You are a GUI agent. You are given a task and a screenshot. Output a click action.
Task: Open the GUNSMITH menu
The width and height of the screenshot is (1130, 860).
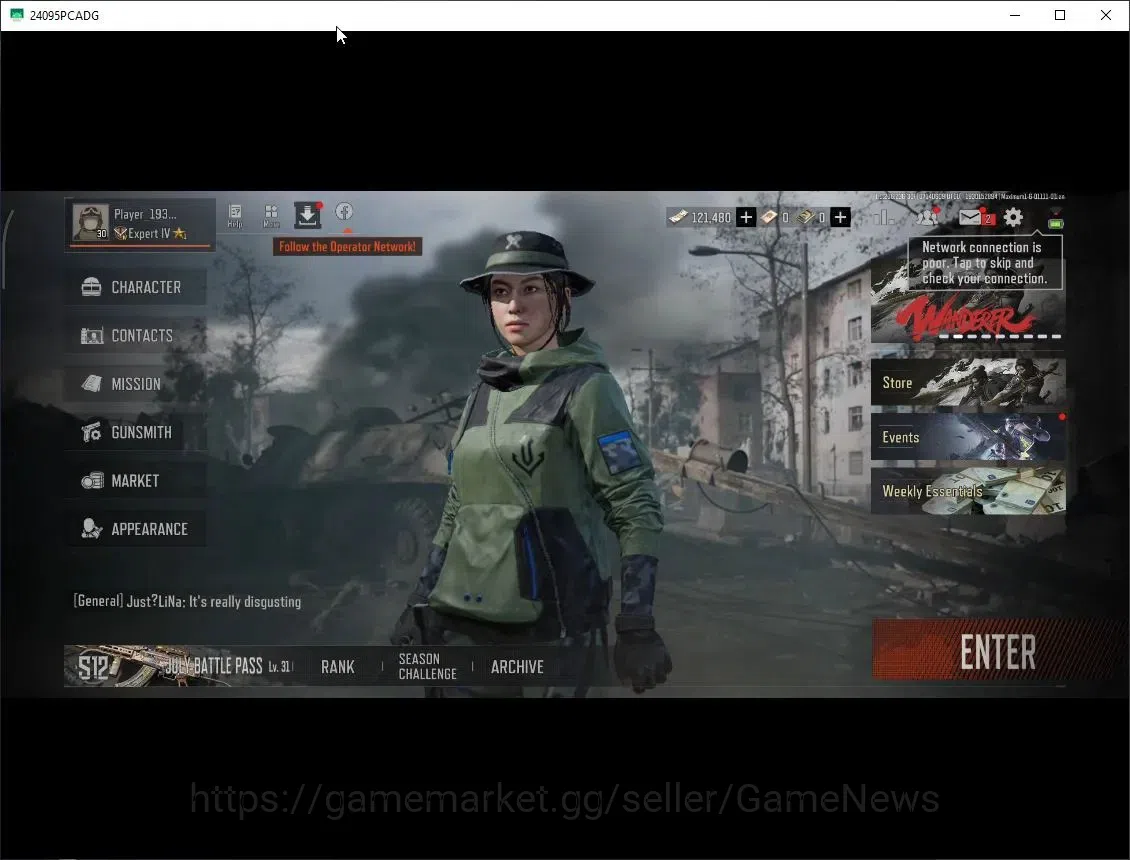[x=135, y=433]
